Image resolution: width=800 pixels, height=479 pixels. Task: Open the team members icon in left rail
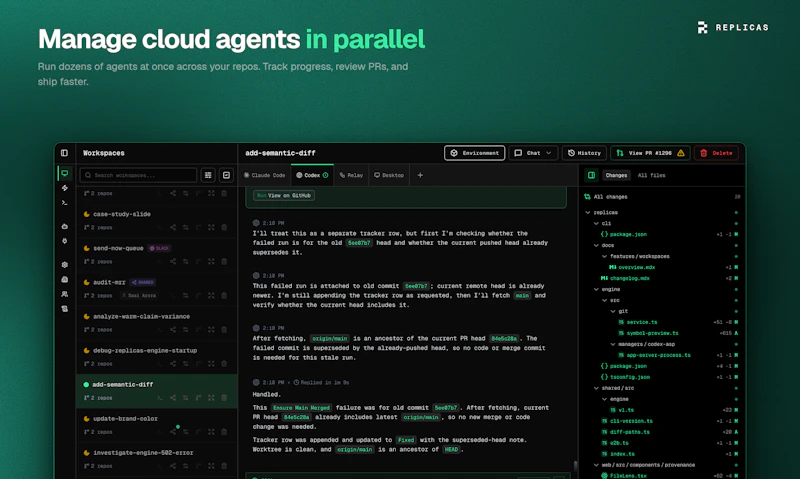64,294
